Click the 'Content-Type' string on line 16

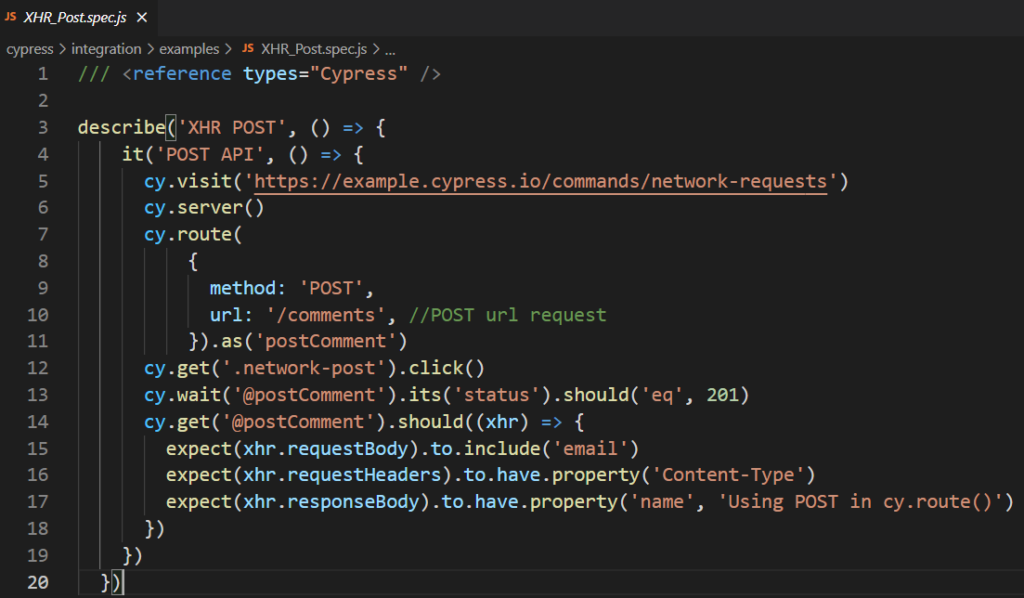(x=728, y=475)
